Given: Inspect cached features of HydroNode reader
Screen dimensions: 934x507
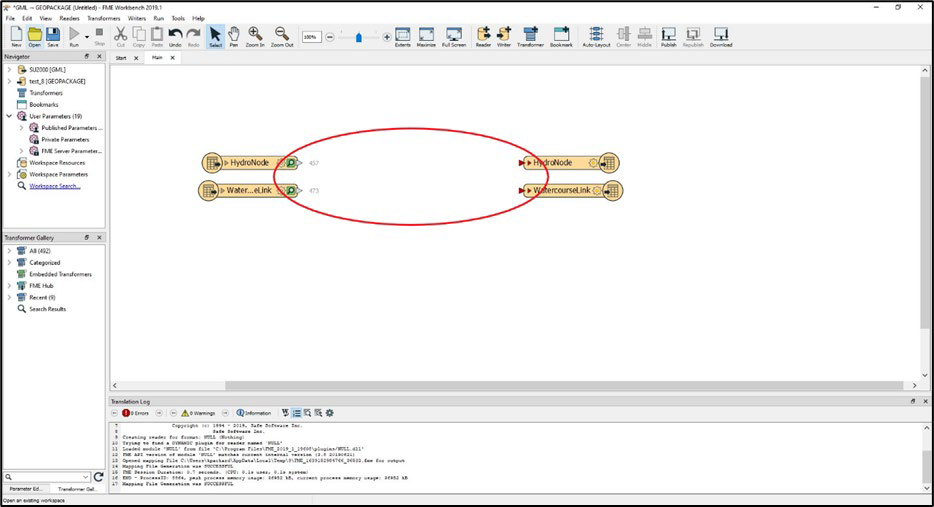Looking at the screenshot, I should pyautogui.click(x=291, y=163).
